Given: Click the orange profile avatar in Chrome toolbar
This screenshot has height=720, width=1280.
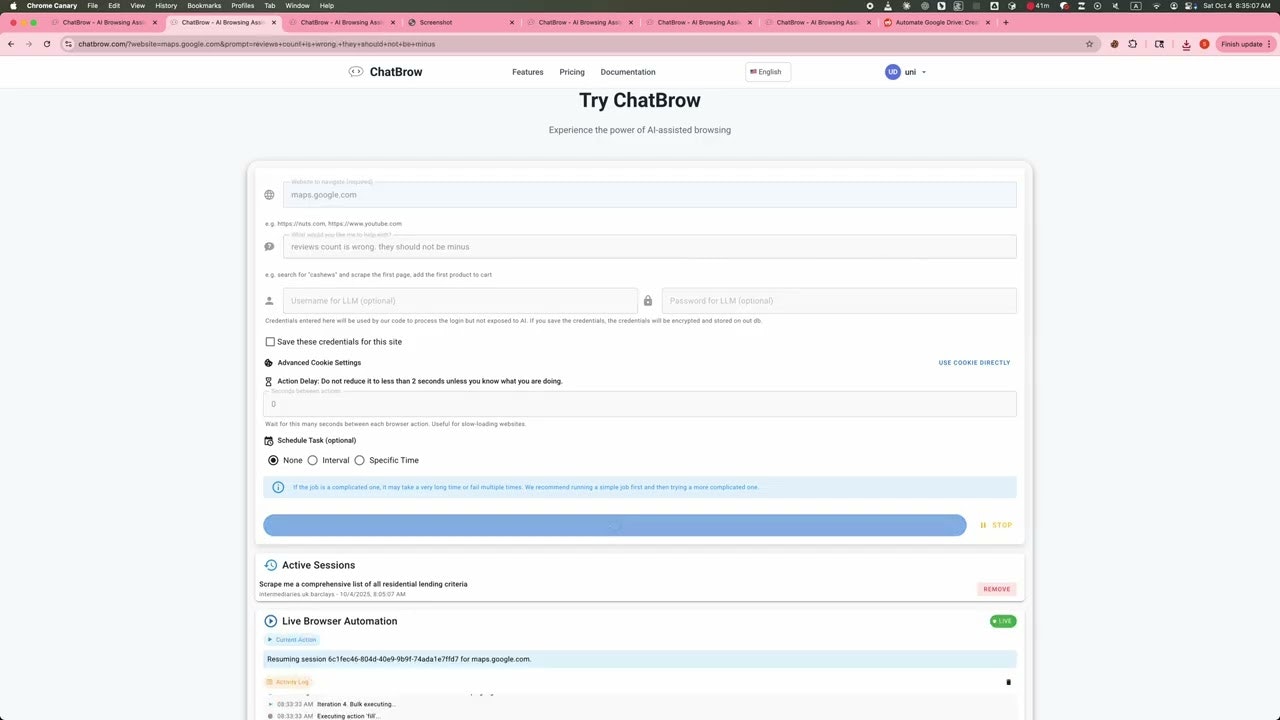Looking at the screenshot, I should coord(1204,44).
